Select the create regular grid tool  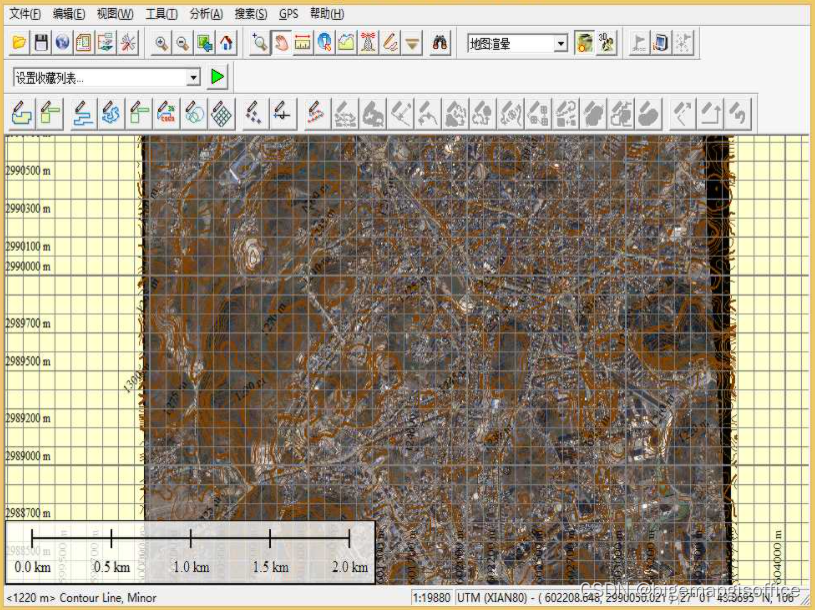point(222,113)
